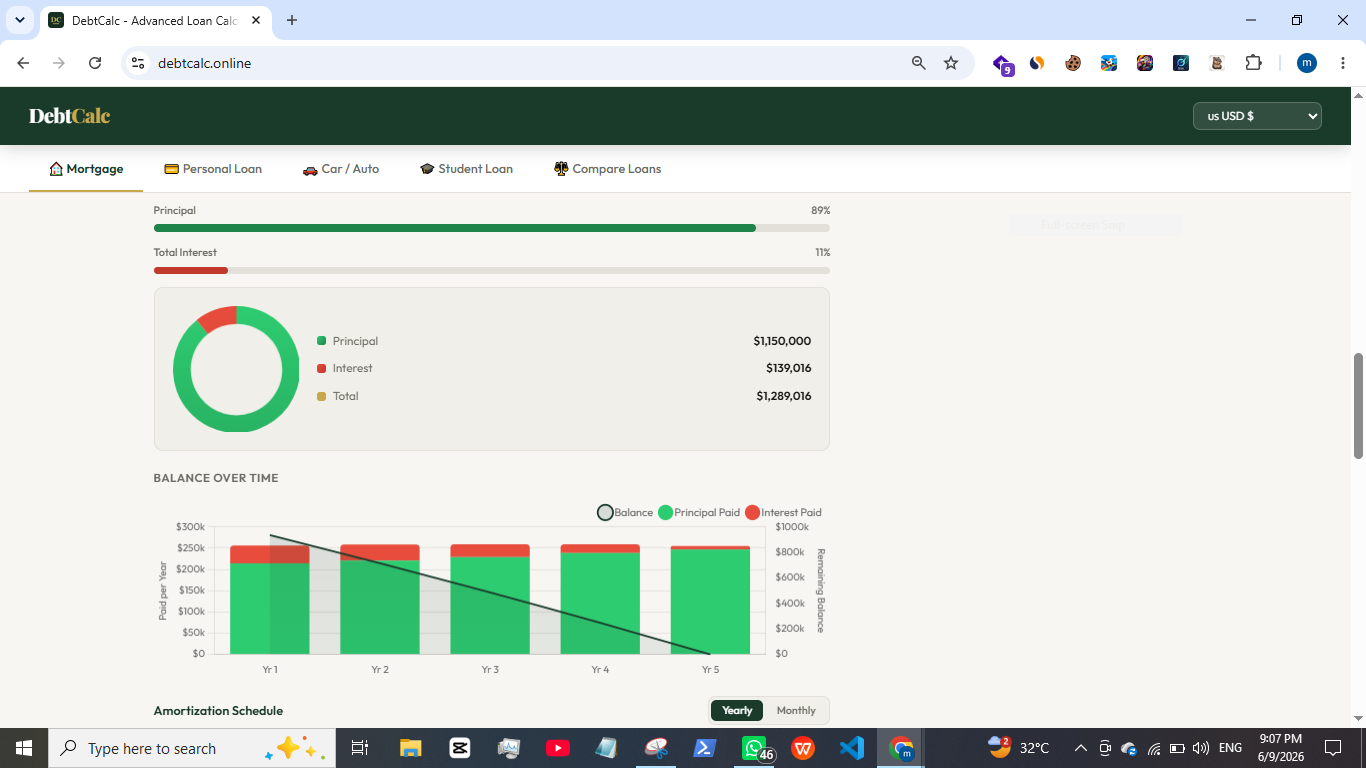Screen dimensions: 1366x768
Task: Open the Chrome profile avatar
Action: 1307,63
